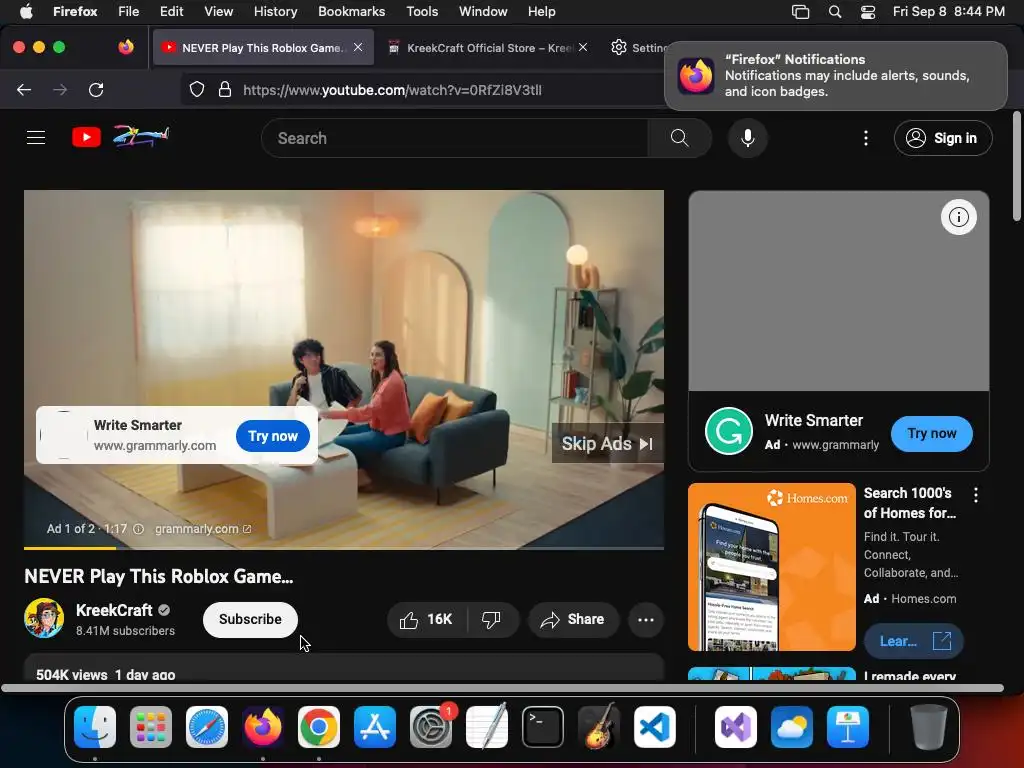The width and height of the screenshot is (1024, 768).
Task: Open GarageBand from the Dock
Action: tap(599, 726)
